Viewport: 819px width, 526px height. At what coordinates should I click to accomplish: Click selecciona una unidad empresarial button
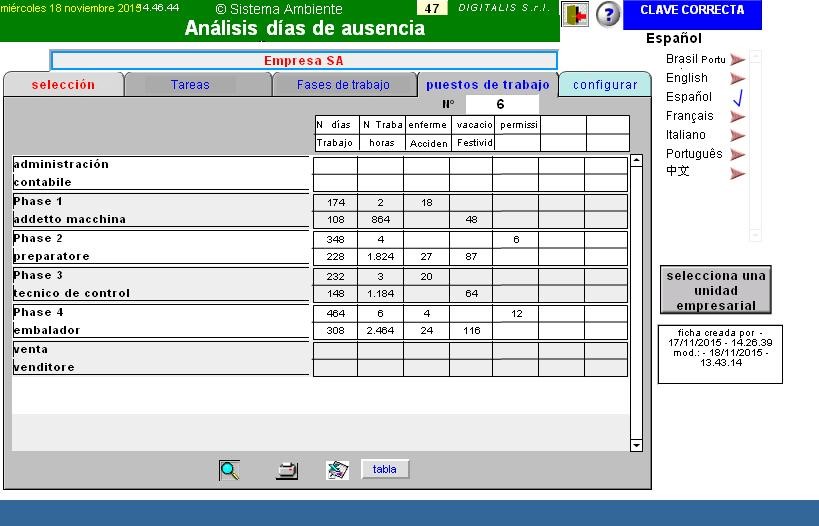716,290
